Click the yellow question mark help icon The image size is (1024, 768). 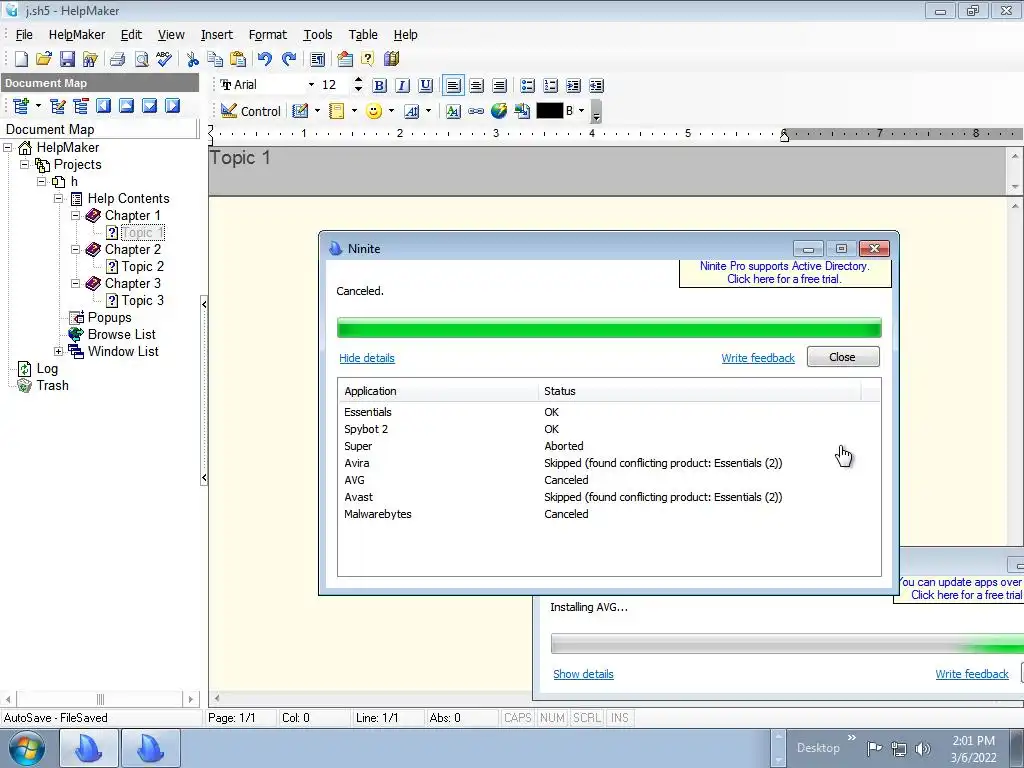click(368, 59)
